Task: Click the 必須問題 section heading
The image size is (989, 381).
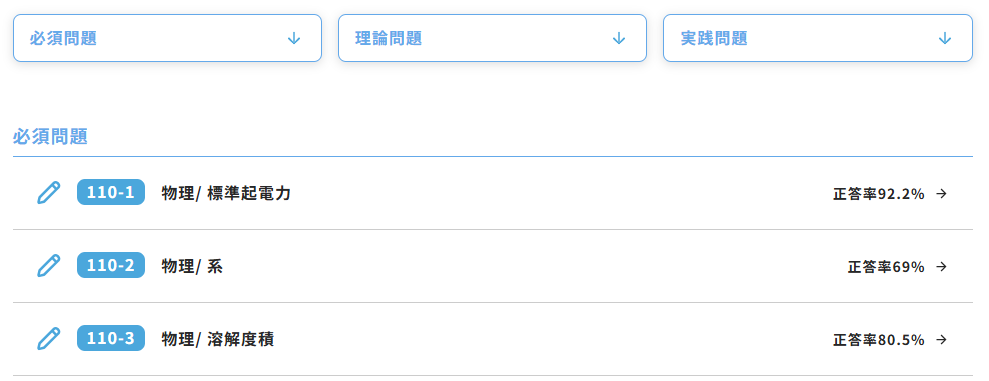Action: point(50,136)
